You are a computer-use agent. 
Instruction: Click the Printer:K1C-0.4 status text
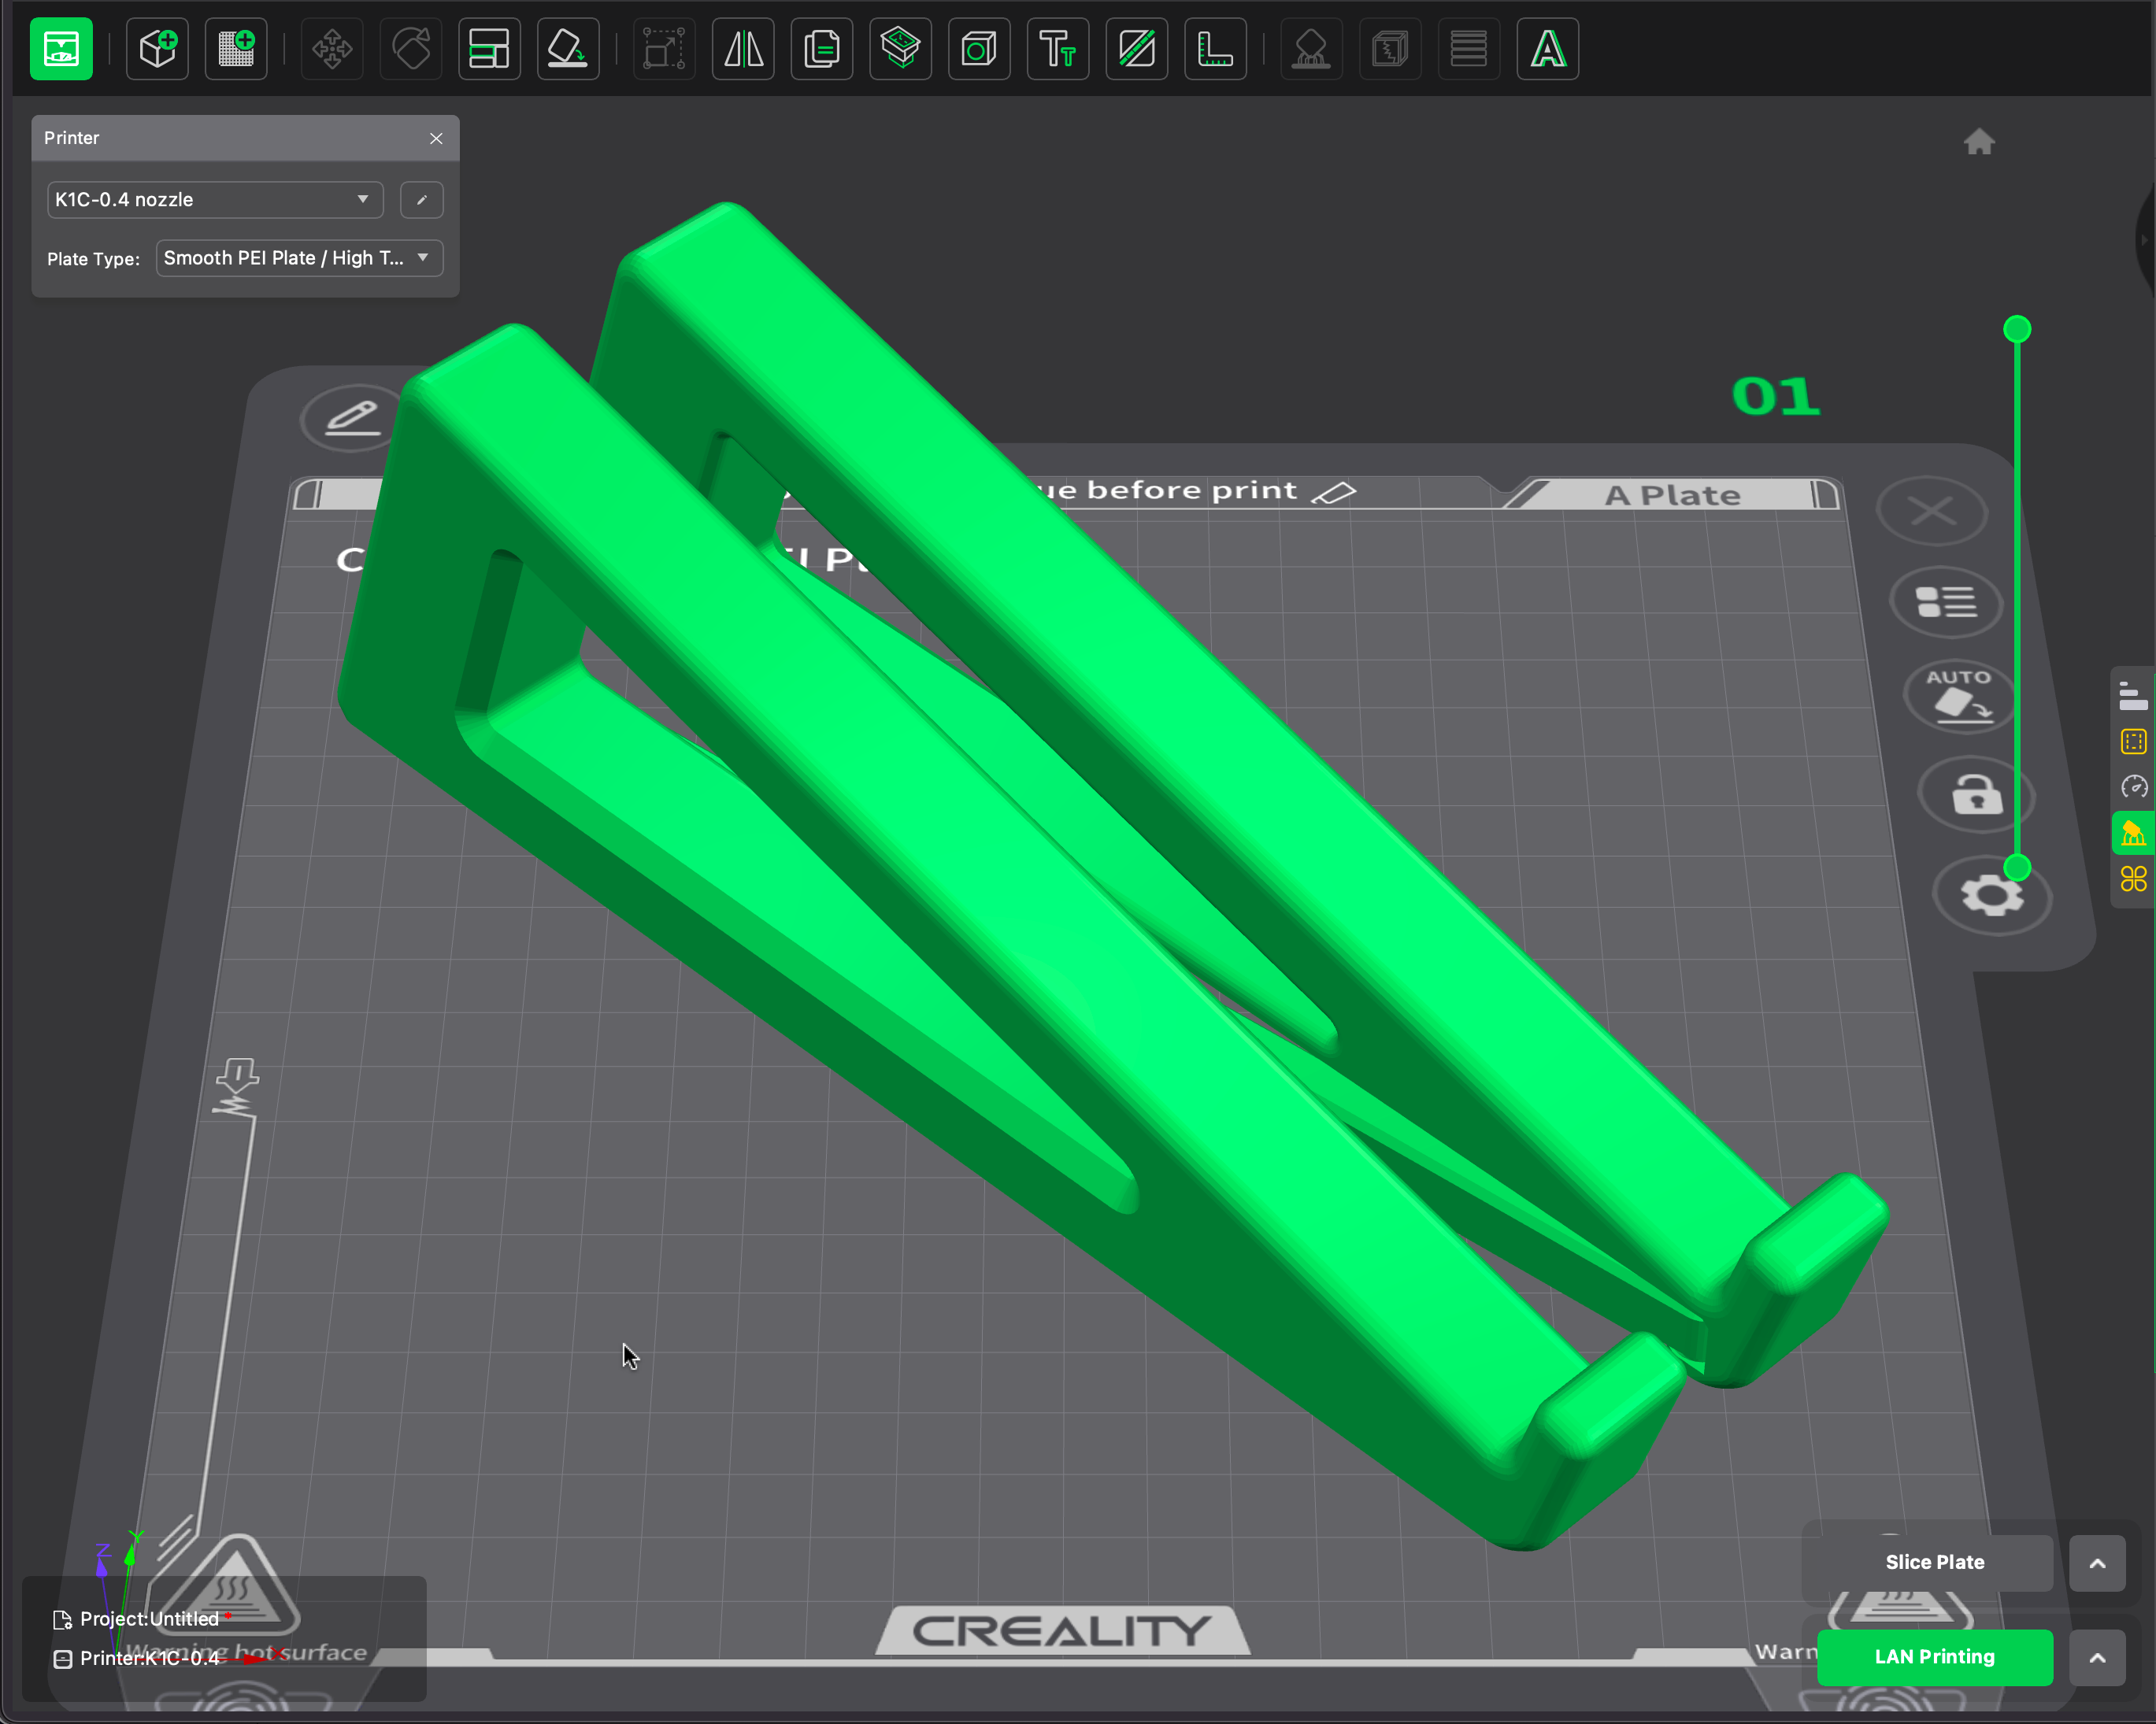149,1658
